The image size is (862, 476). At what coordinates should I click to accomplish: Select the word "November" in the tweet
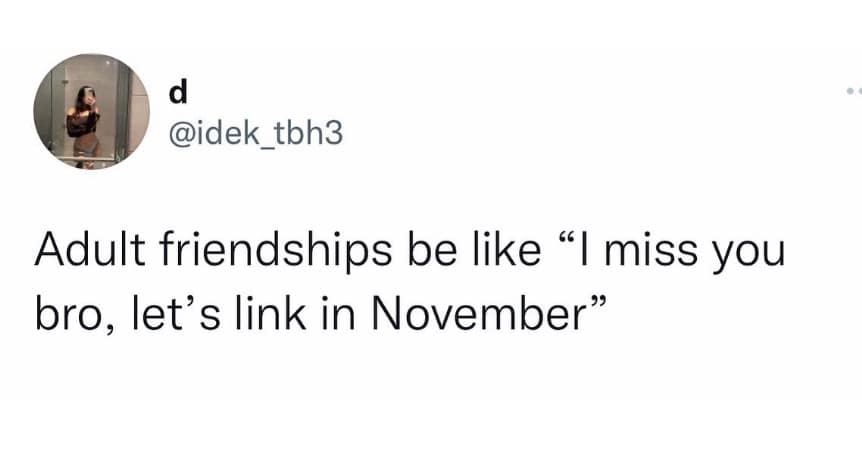coord(479,314)
